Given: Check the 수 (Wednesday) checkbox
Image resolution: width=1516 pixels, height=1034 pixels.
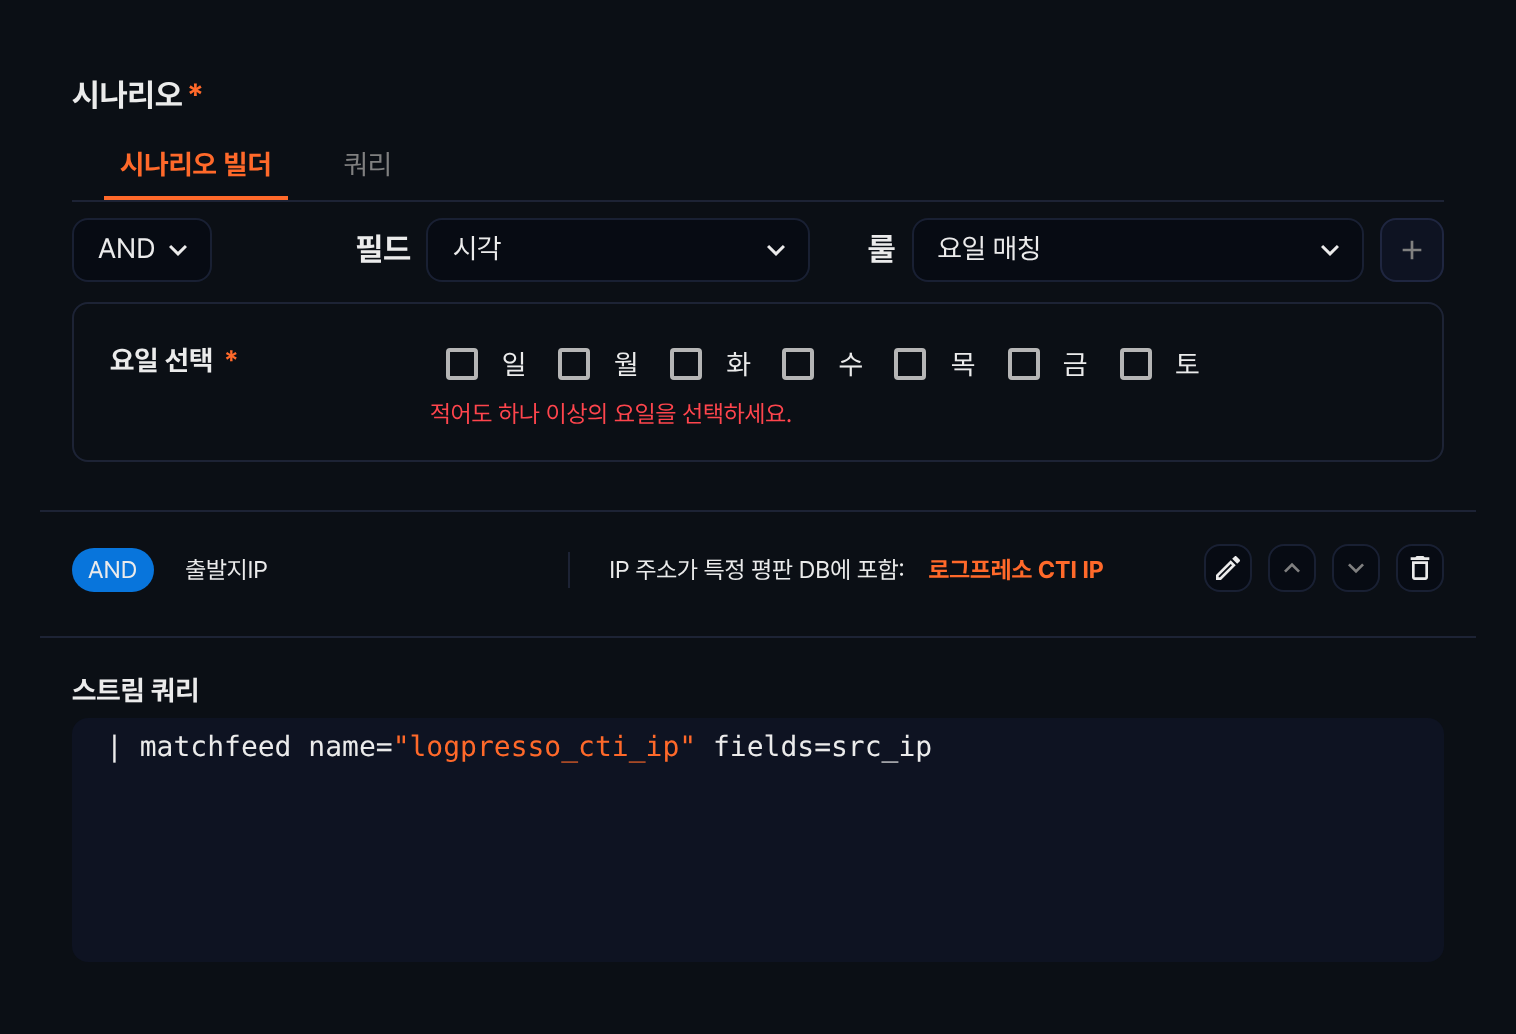Looking at the screenshot, I should coord(798,364).
